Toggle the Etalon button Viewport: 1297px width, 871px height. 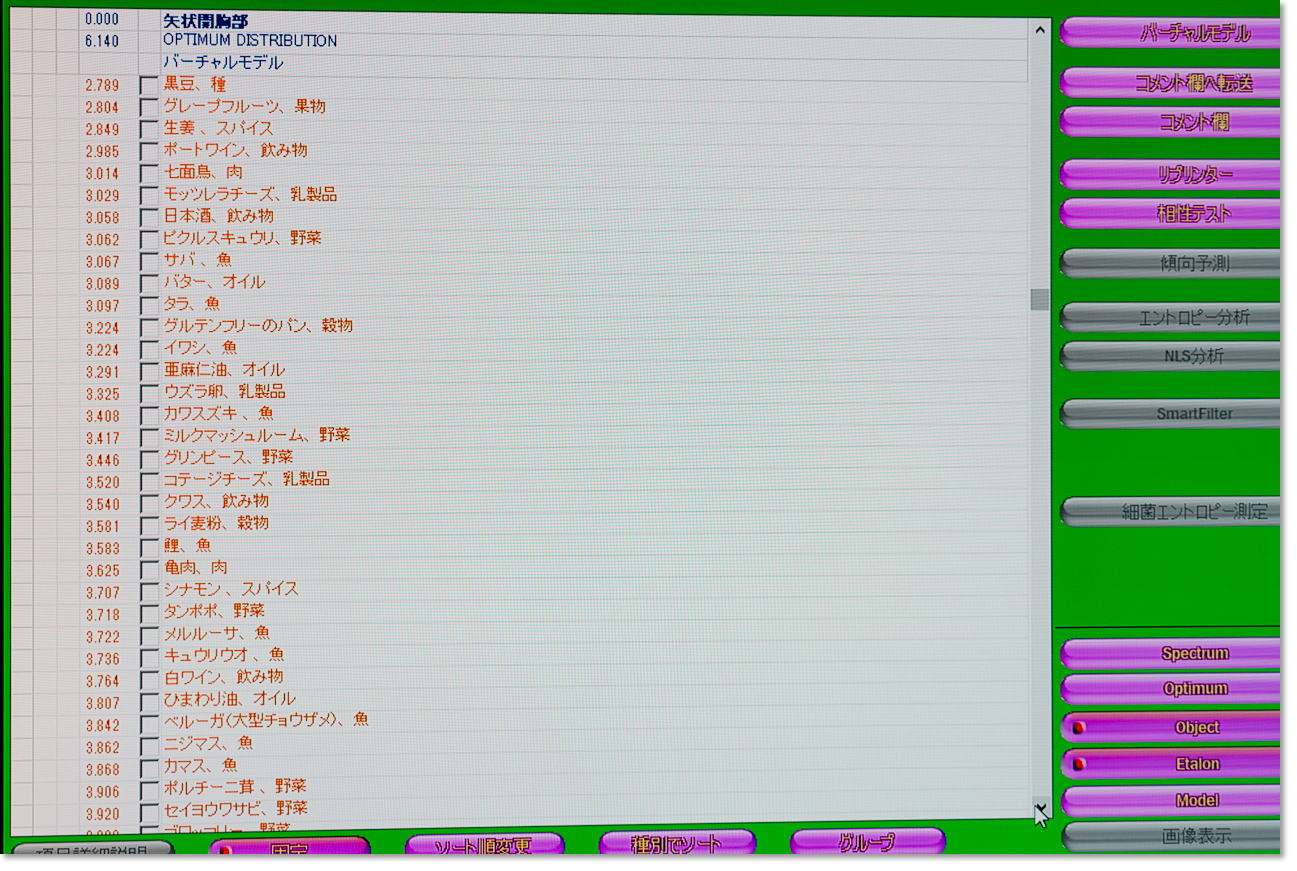click(1171, 764)
